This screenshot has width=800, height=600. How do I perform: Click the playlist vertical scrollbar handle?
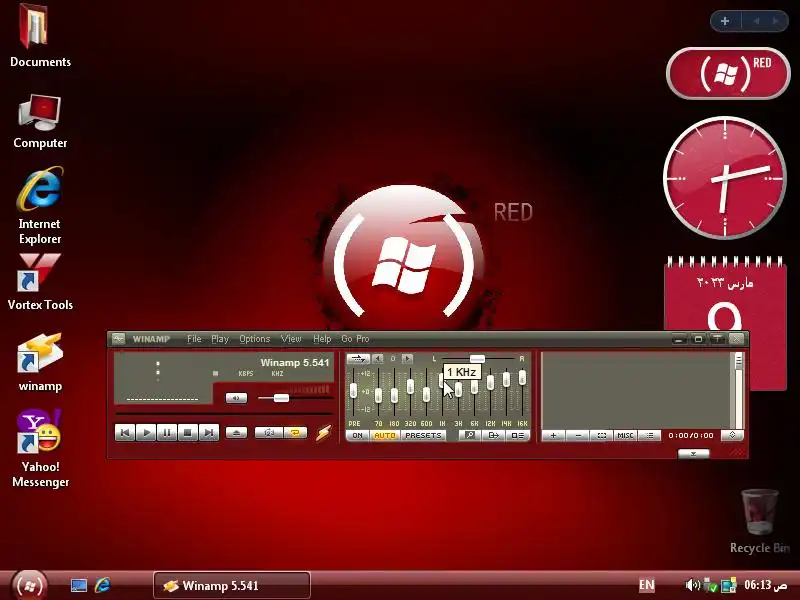pos(738,361)
